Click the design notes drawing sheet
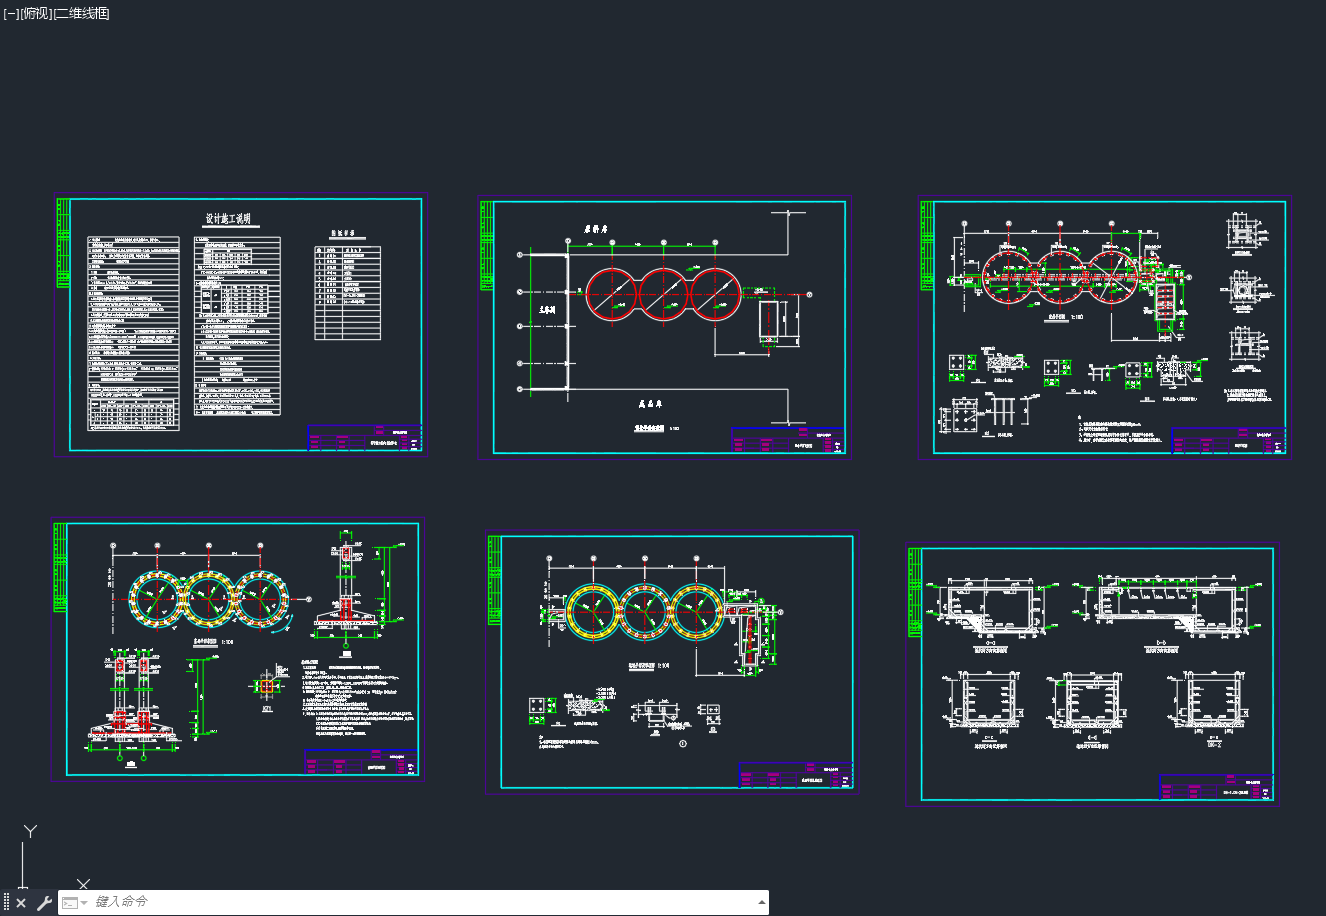The width and height of the screenshot is (1326, 916). point(240,325)
